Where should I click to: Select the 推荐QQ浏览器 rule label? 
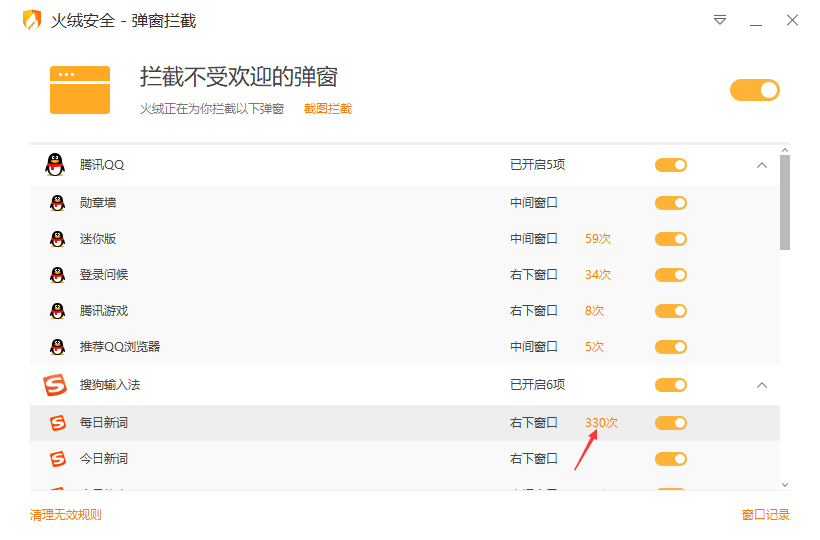[120, 347]
